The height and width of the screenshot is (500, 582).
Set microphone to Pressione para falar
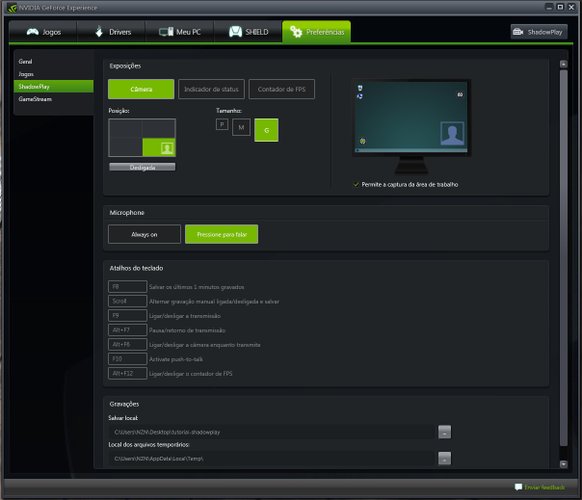tap(222, 234)
